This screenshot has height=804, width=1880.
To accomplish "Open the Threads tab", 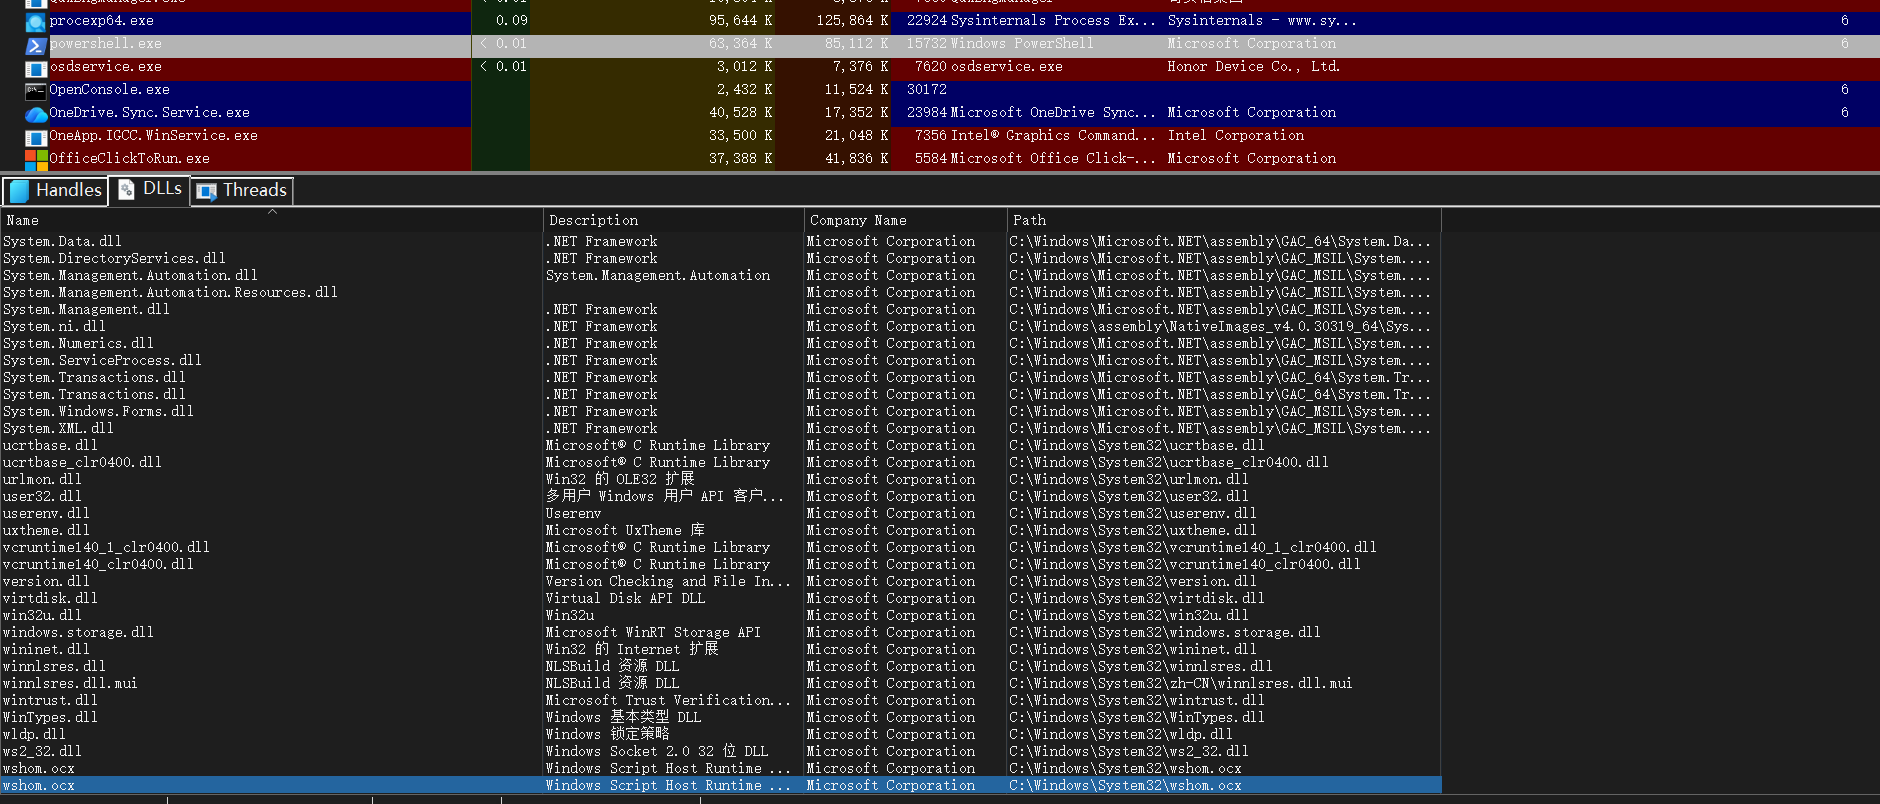I will click(242, 190).
